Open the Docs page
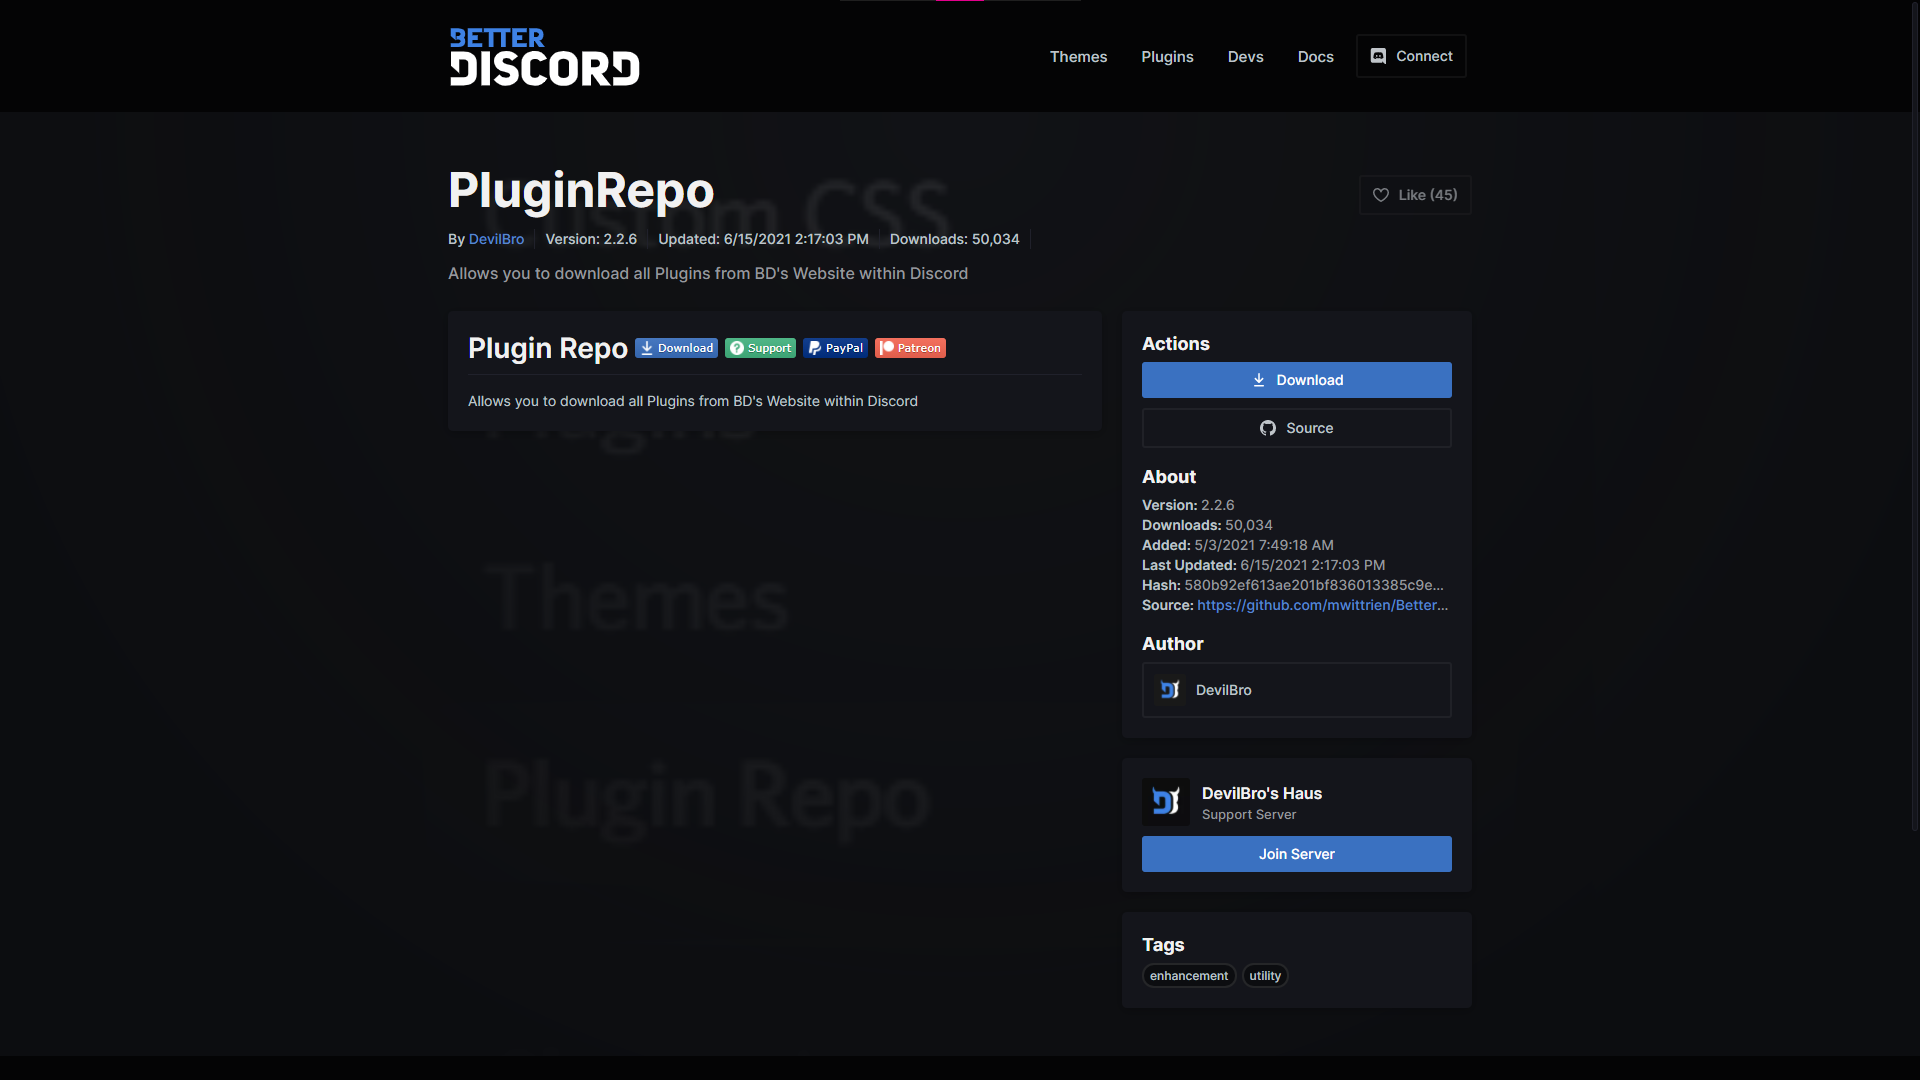 pyautogui.click(x=1315, y=56)
